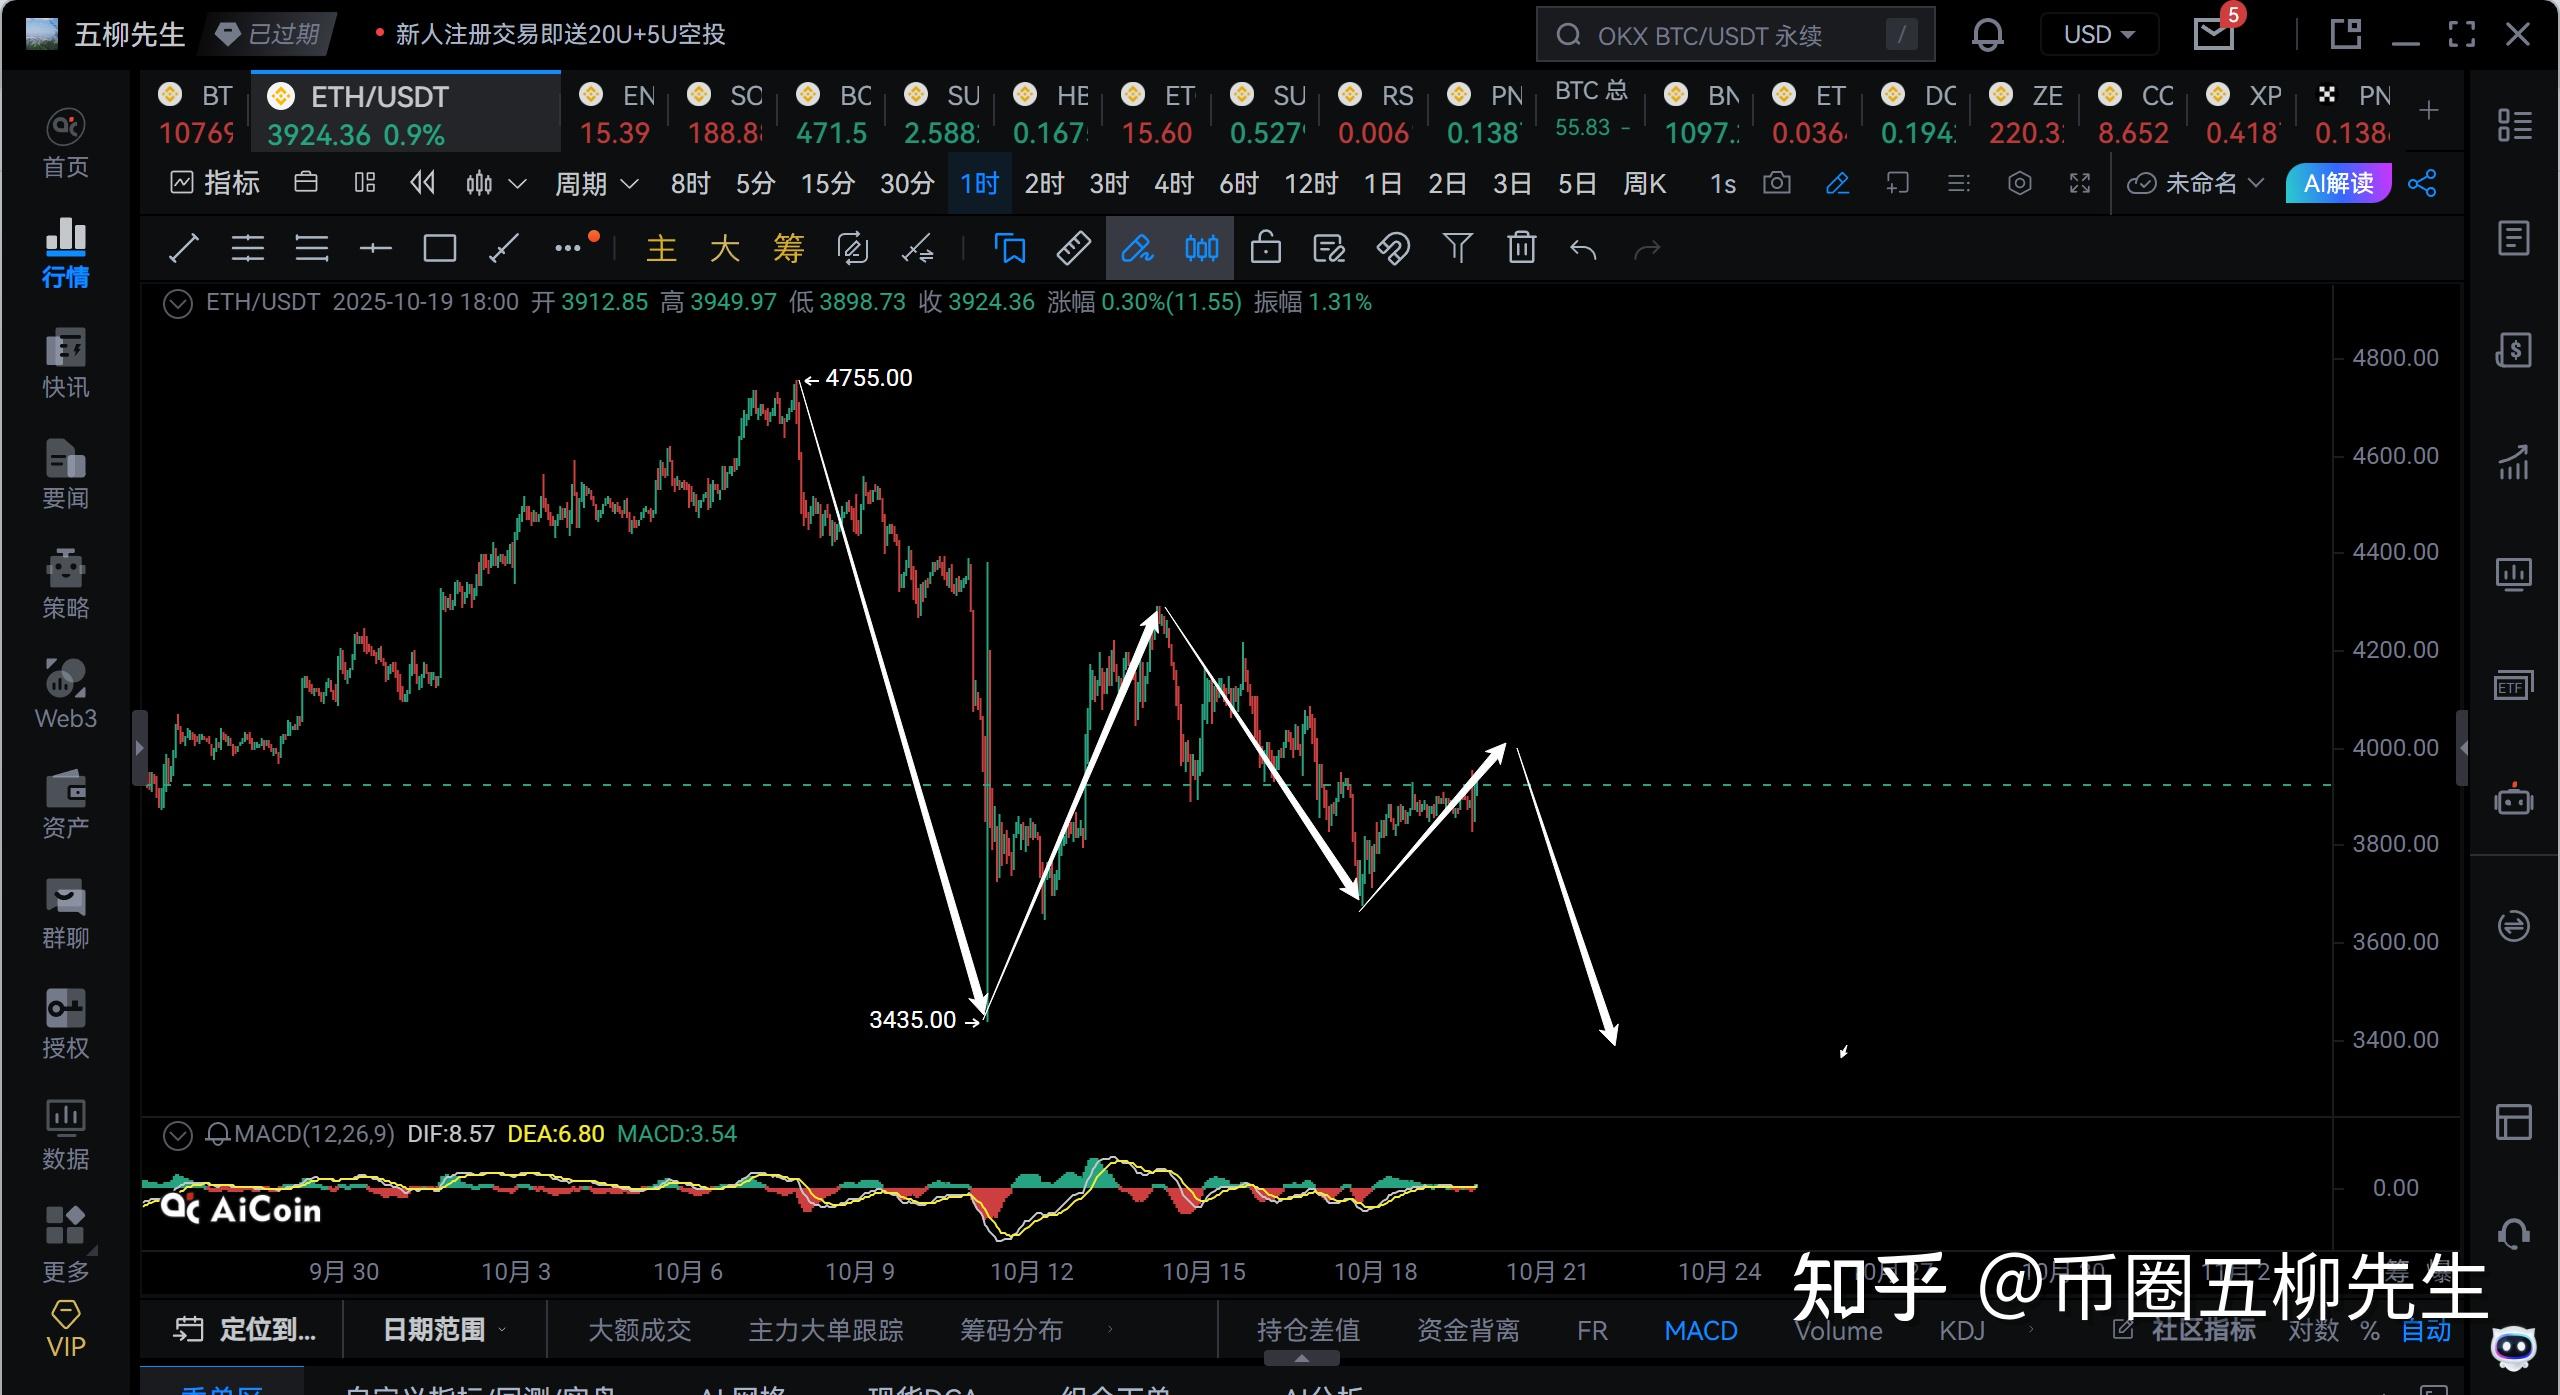Viewport: 2560px width, 1395px height.
Task: Open the 周期 period dropdown
Action: coord(595,183)
